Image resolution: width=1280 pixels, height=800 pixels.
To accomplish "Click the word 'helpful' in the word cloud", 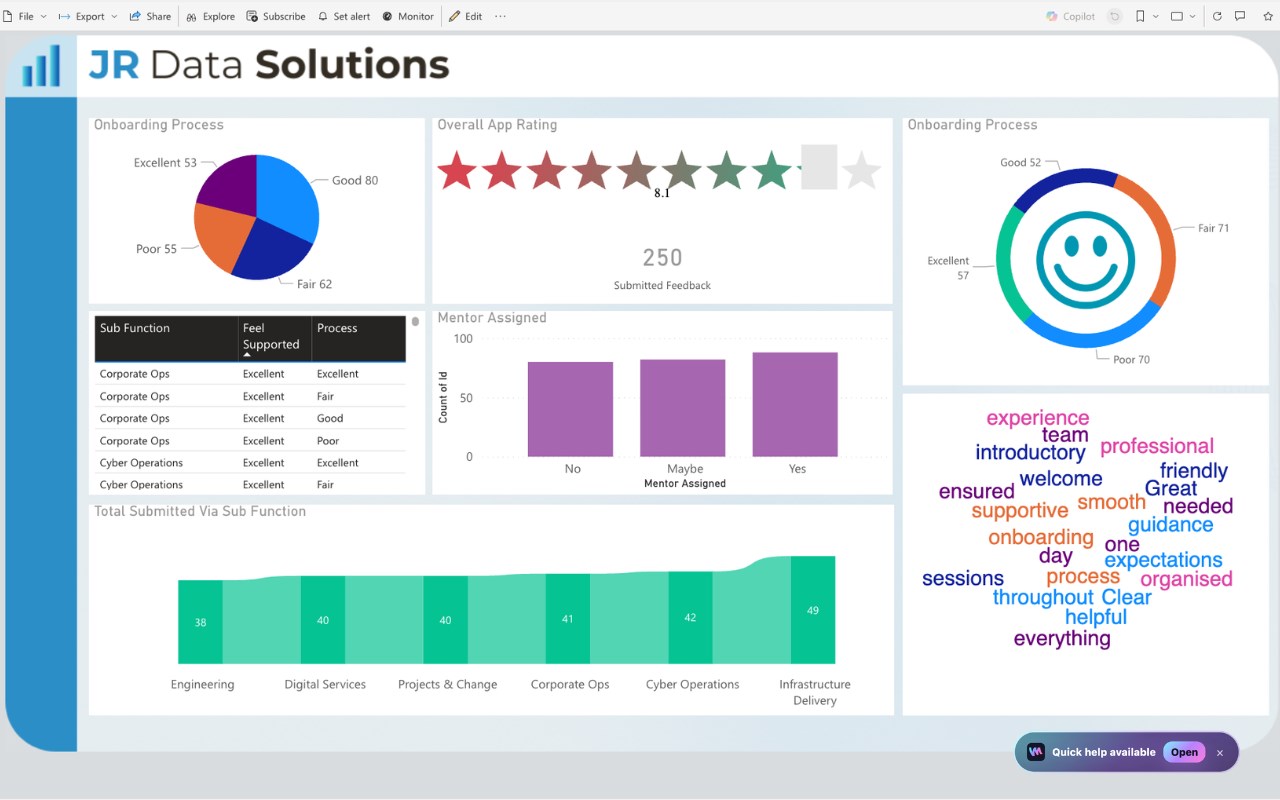I will [x=1096, y=617].
